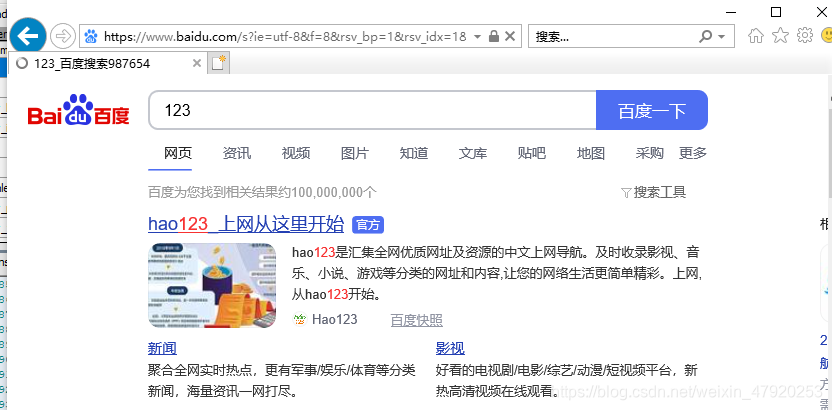The width and height of the screenshot is (832, 410).
Task: Click the security lock icon
Action: tap(493, 36)
